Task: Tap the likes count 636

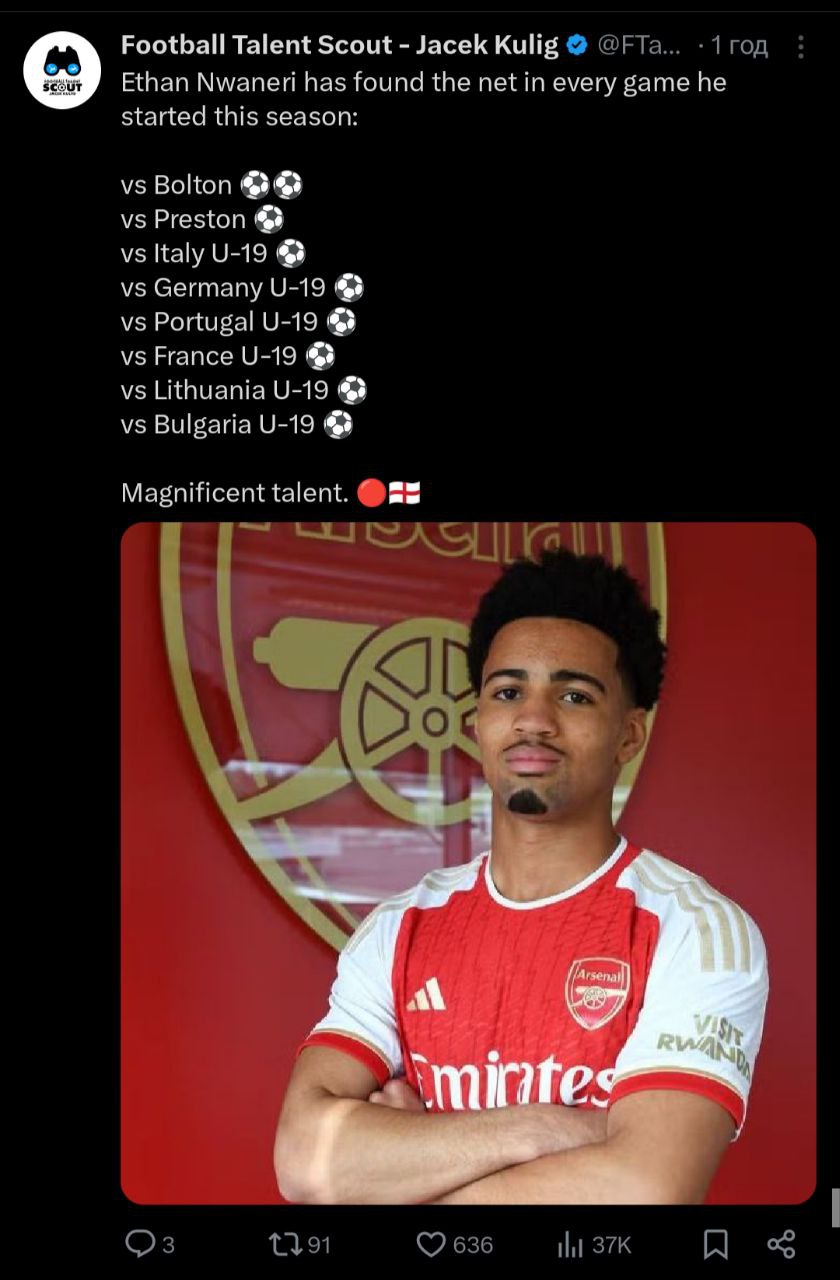Action: [473, 1245]
